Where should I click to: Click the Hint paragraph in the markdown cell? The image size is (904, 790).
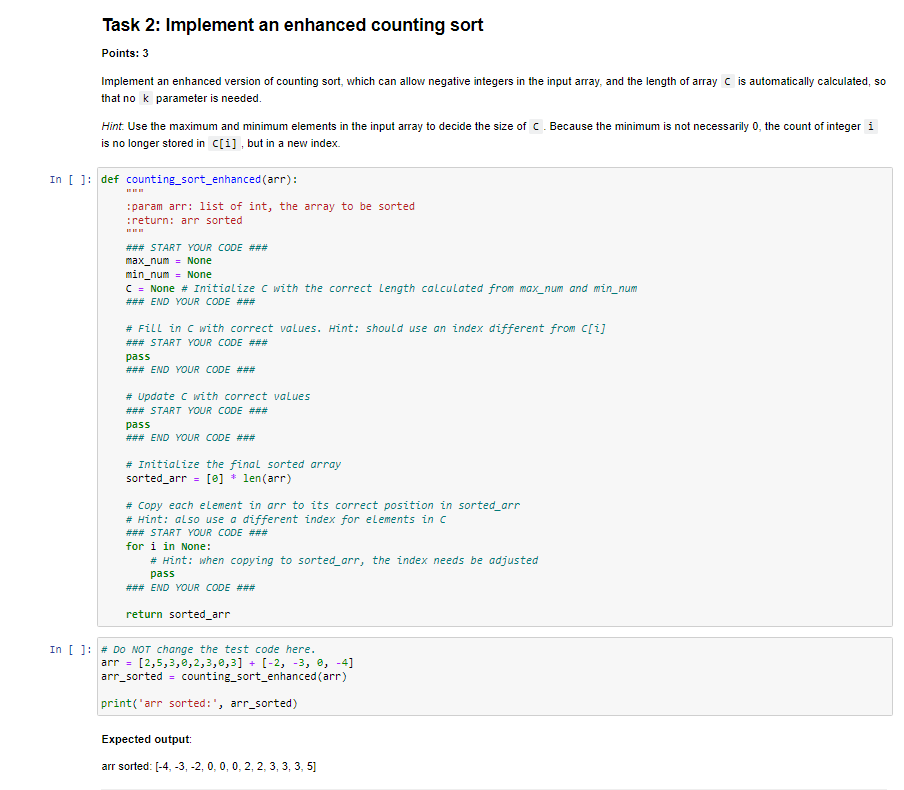pyautogui.click(x=300, y=126)
